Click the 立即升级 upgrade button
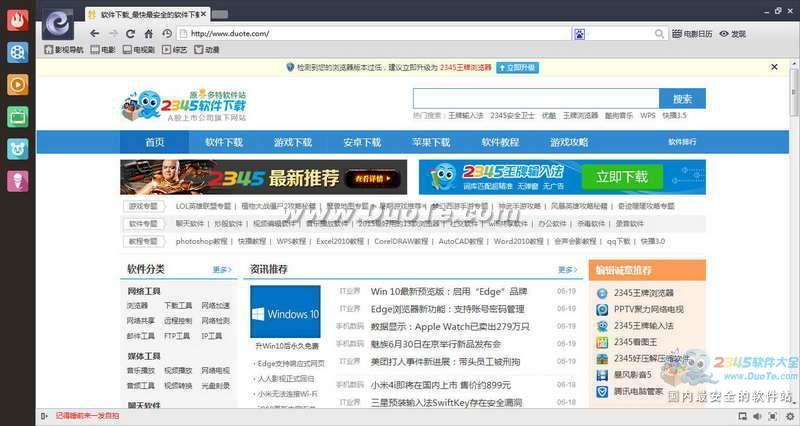The width and height of the screenshot is (800, 426). click(x=517, y=67)
